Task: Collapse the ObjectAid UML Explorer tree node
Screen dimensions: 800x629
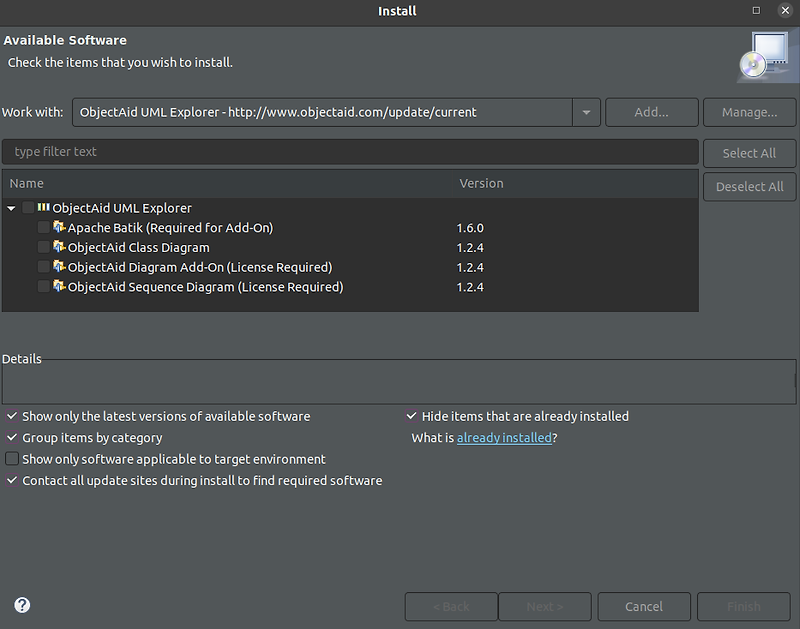Action: [11, 208]
